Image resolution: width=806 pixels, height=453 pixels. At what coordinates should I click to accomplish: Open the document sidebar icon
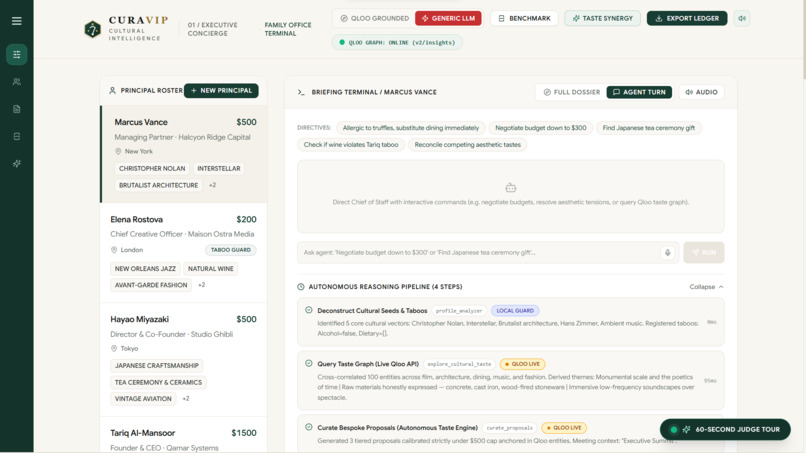pos(16,109)
